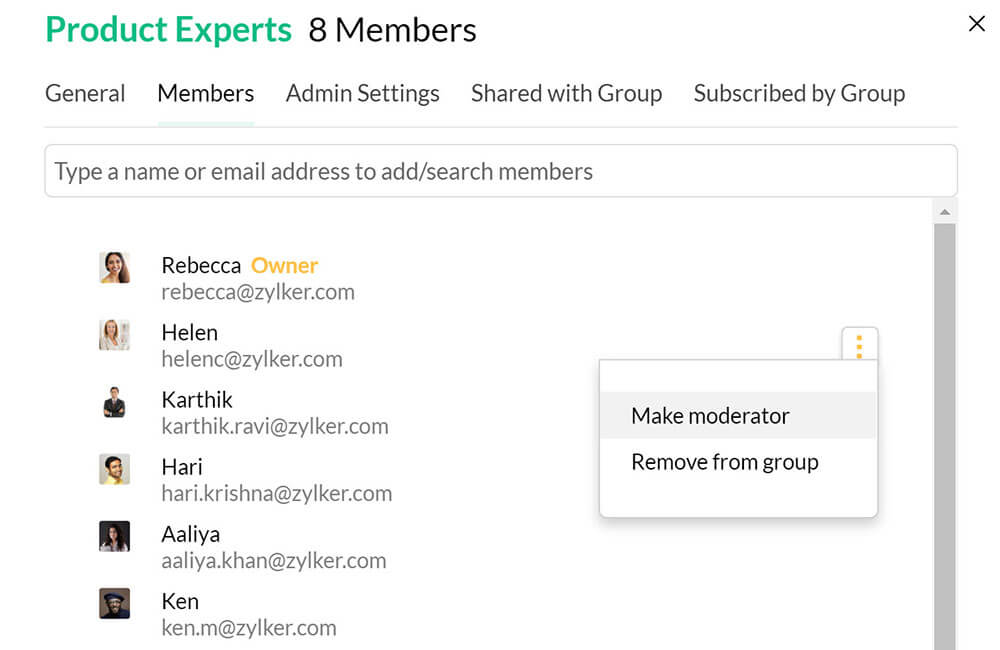Screen dimensions: 1000x650
Task: Click Ken's profile avatar
Action: click(115, 603)
